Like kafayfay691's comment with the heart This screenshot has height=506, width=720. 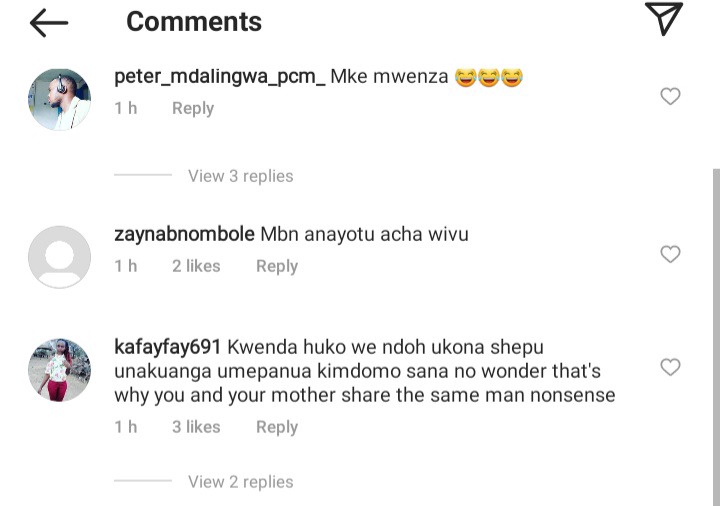[x=670, y=367]
